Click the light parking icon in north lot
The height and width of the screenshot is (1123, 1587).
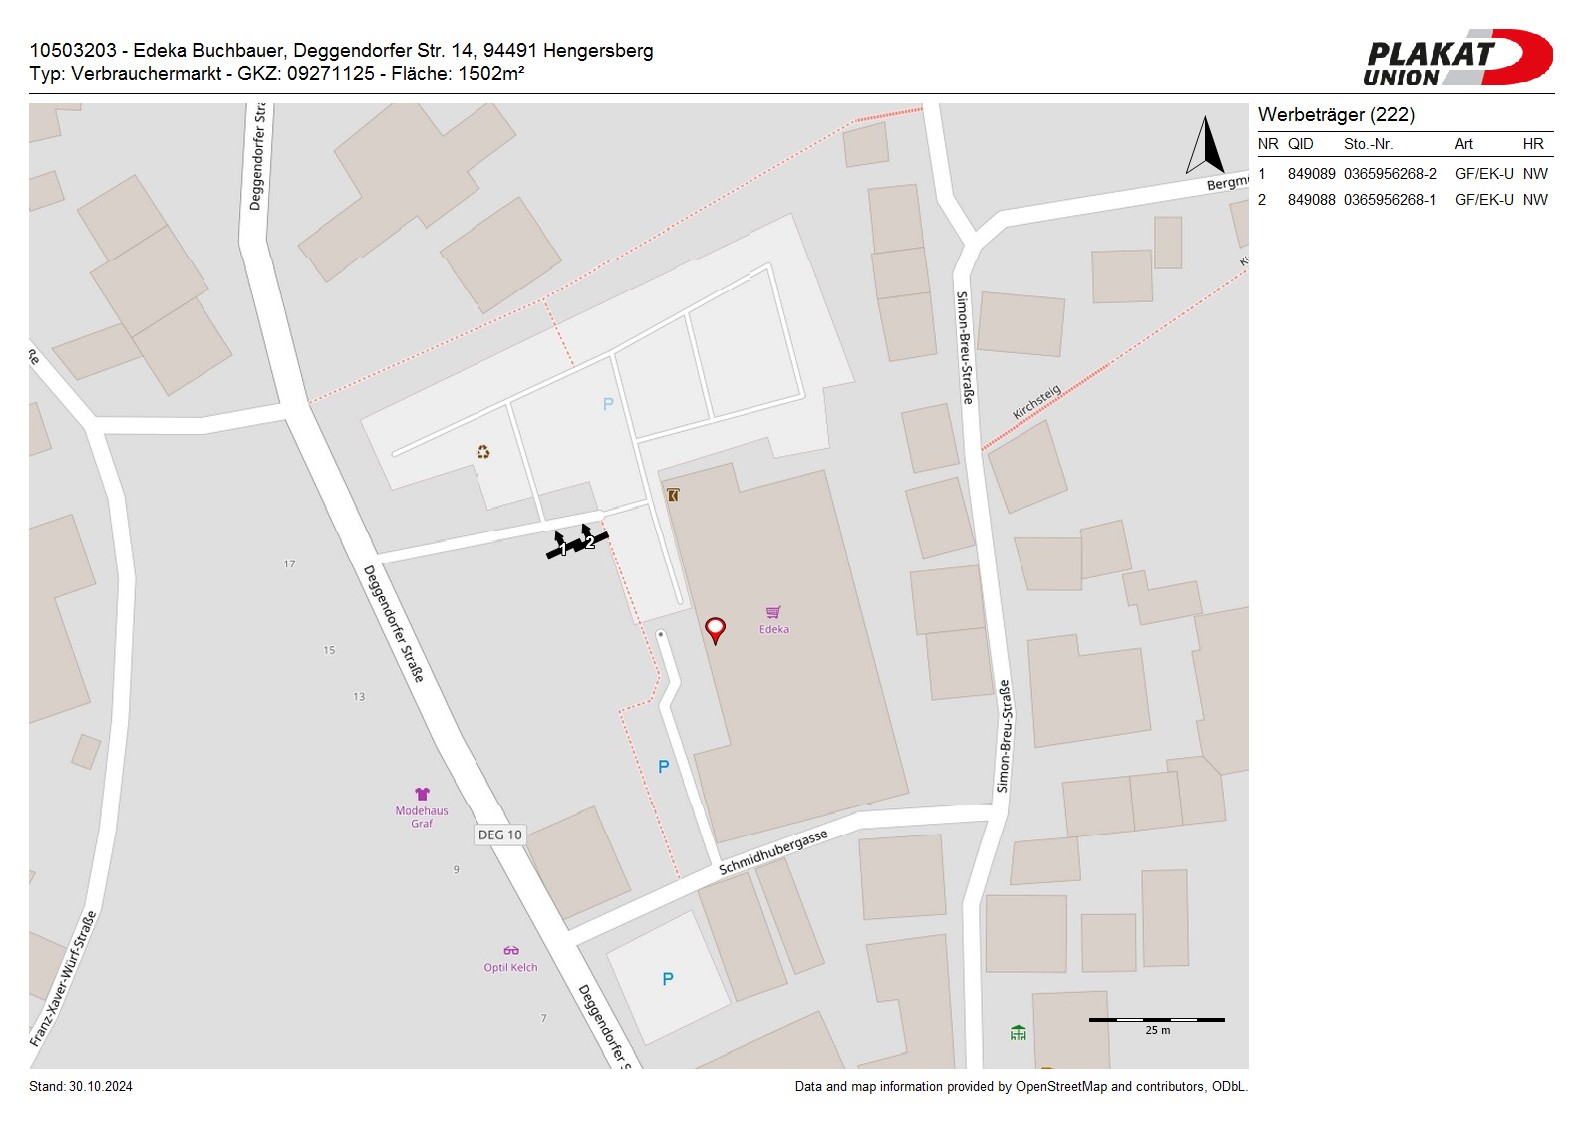click(608, 404)
